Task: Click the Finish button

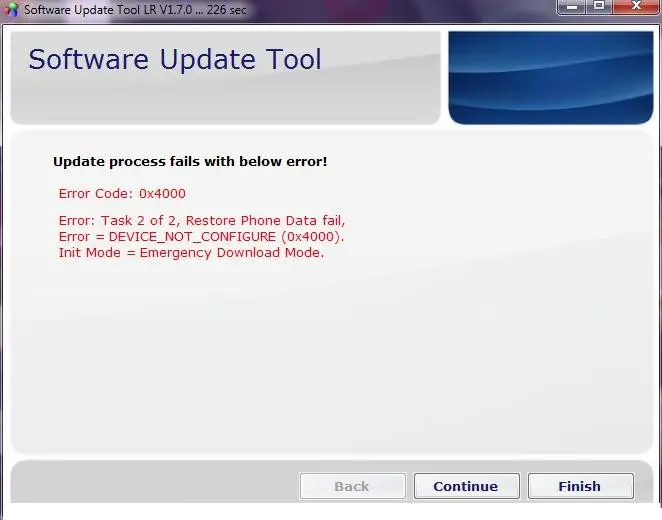Action: tap(581, 486)
